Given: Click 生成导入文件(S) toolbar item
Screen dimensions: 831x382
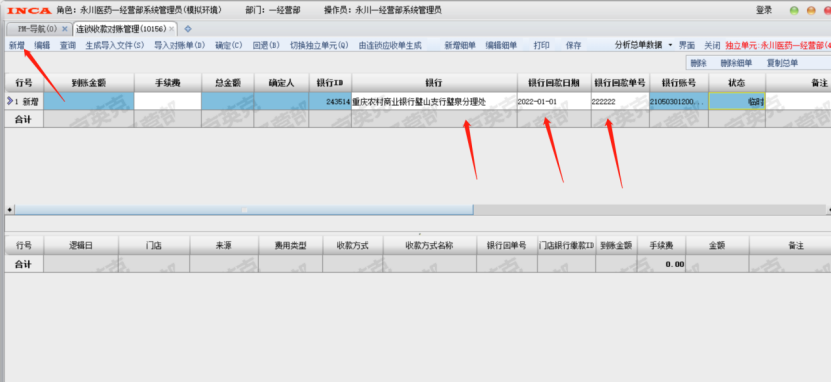Looking at the screenshot, I should [115, 46].
